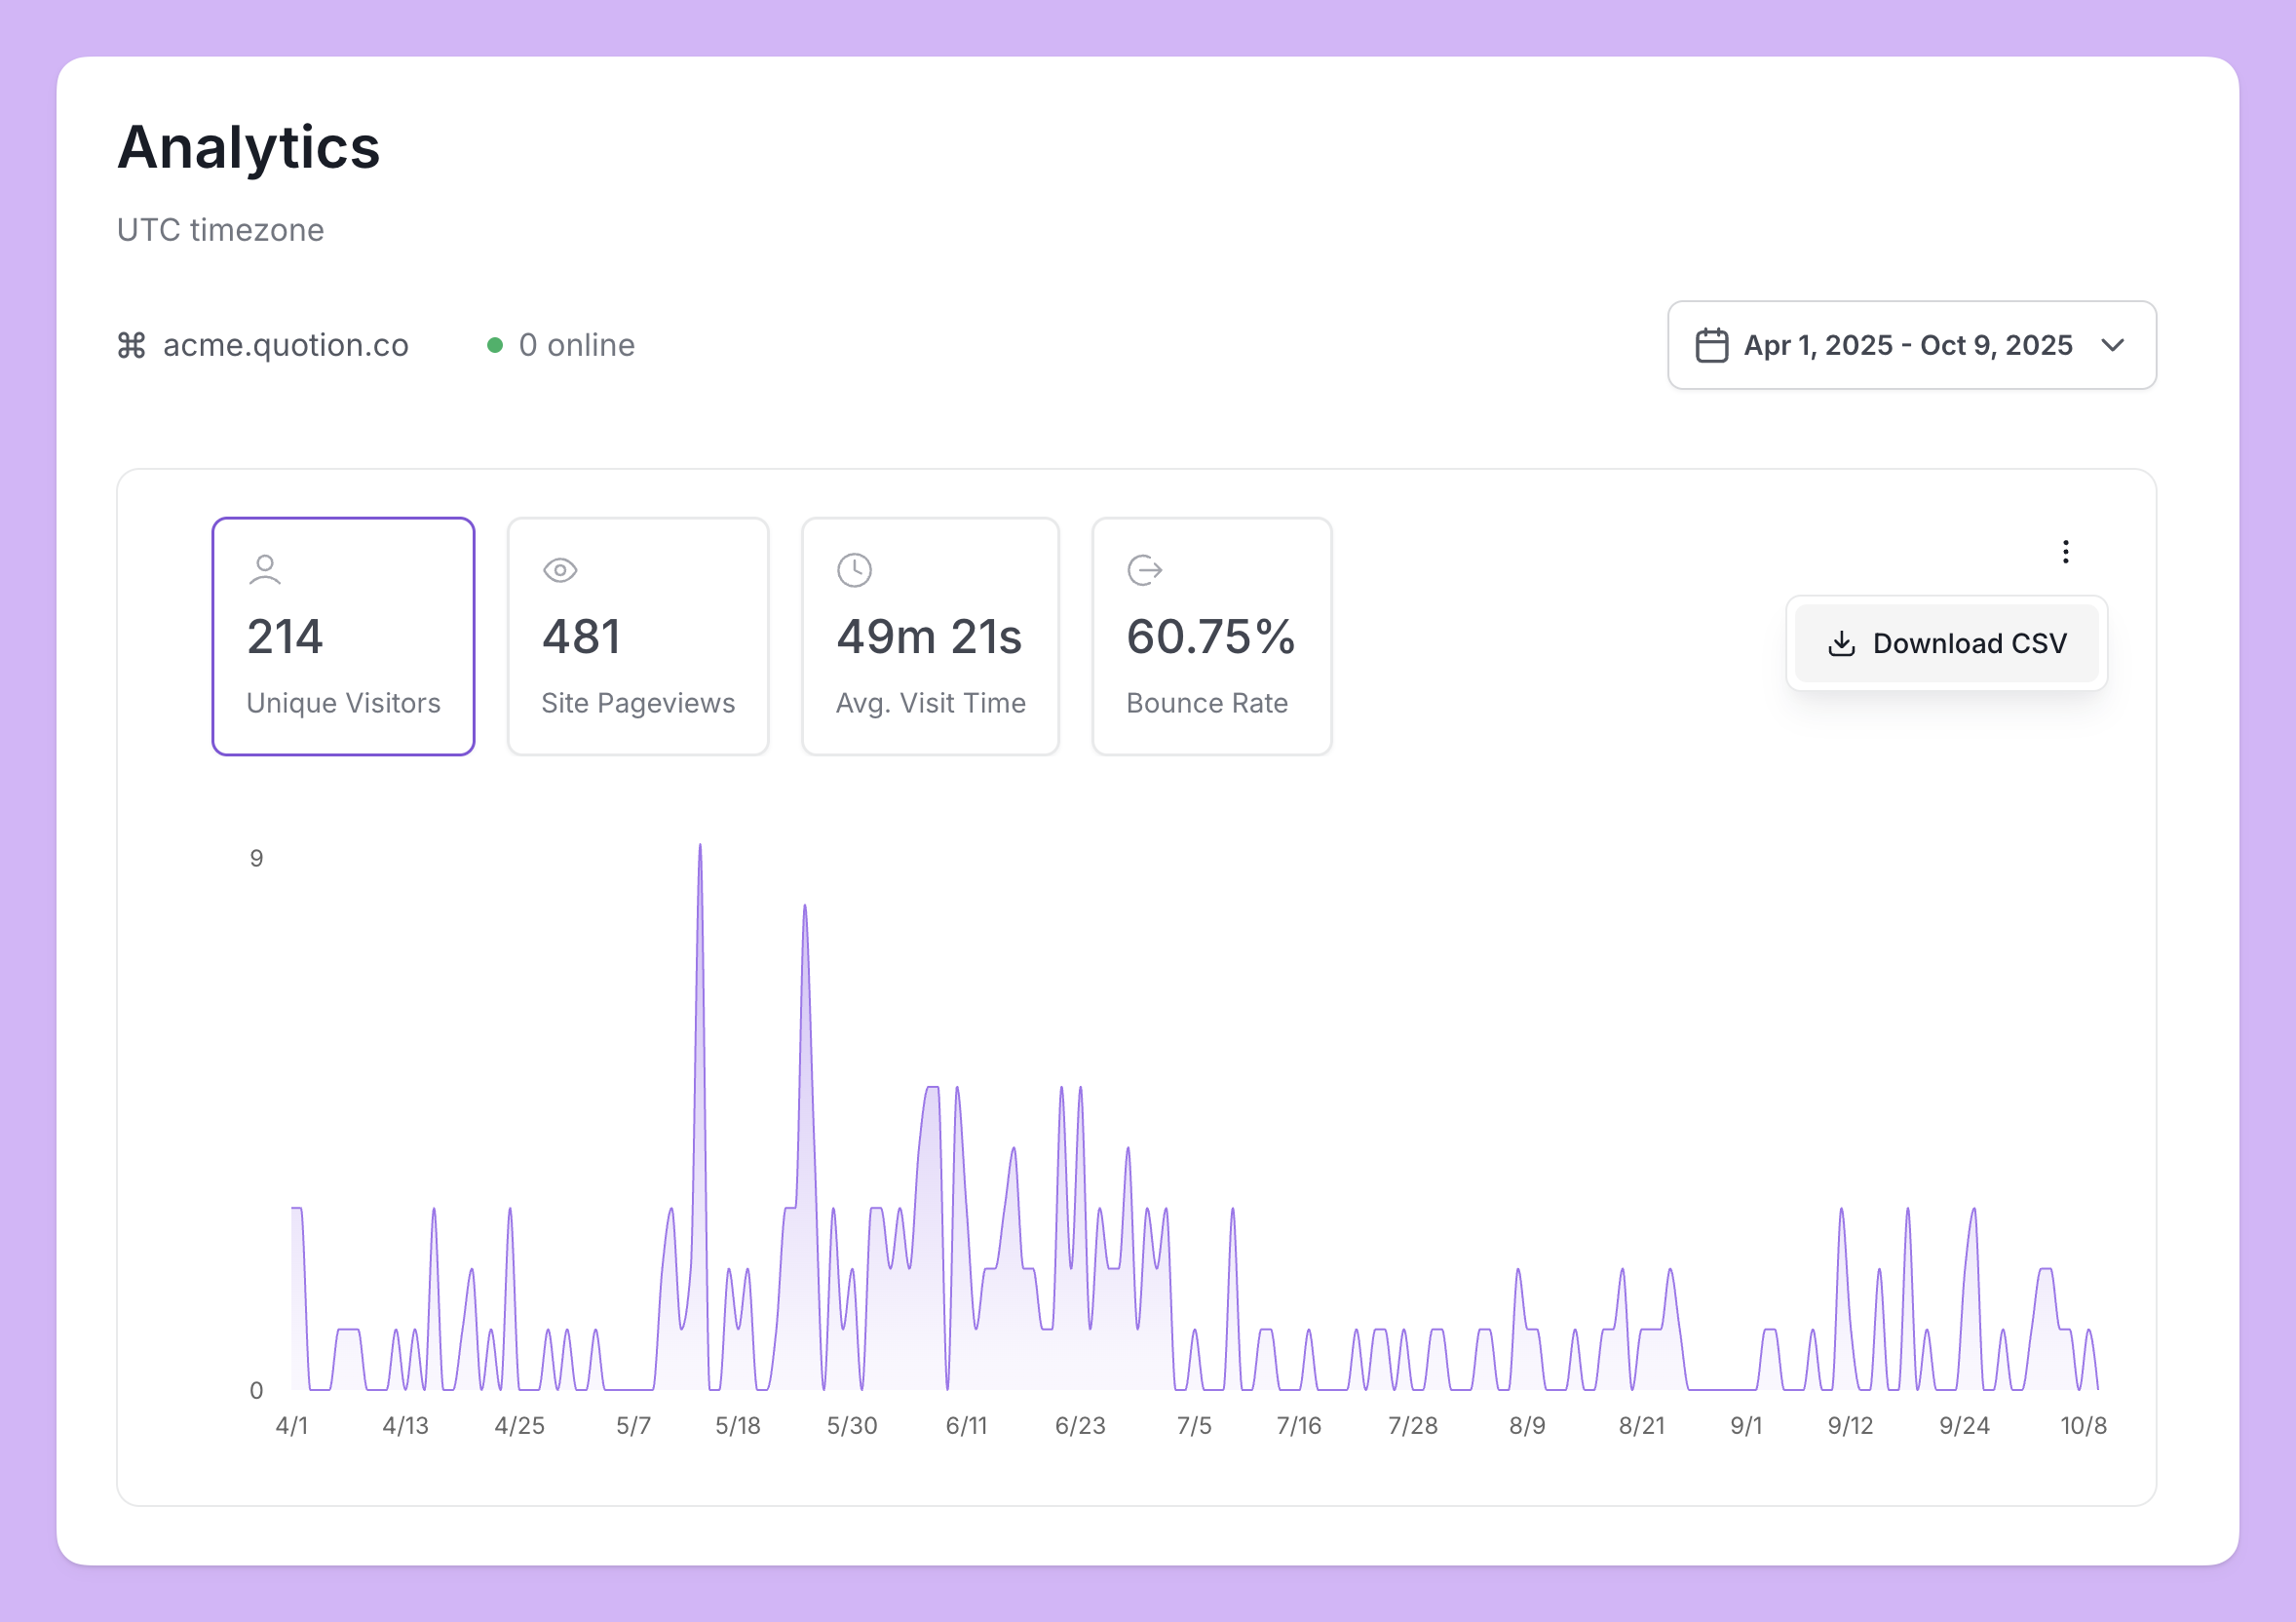Show the Avg. Visit Time metric
The width and height of the screenshot is (2296, 1622).
coord(929,636)
